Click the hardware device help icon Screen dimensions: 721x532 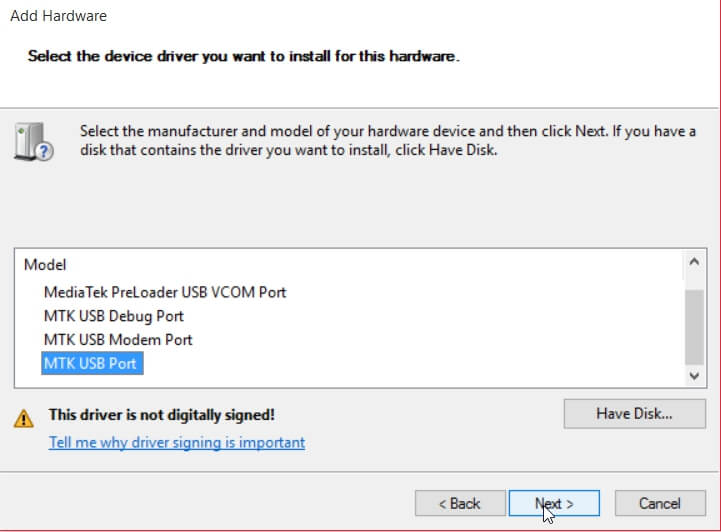pos(34,142)
